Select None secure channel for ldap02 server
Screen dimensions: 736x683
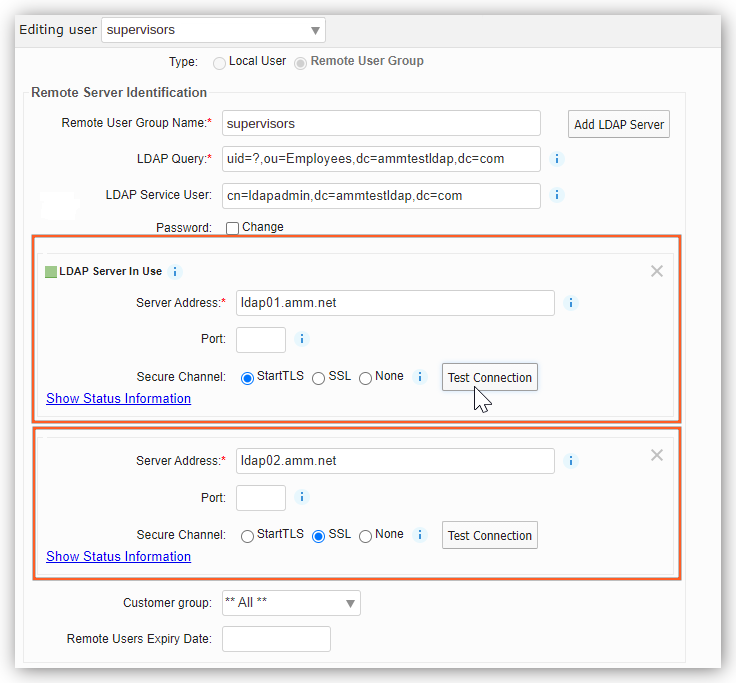(x=365, y=536)
